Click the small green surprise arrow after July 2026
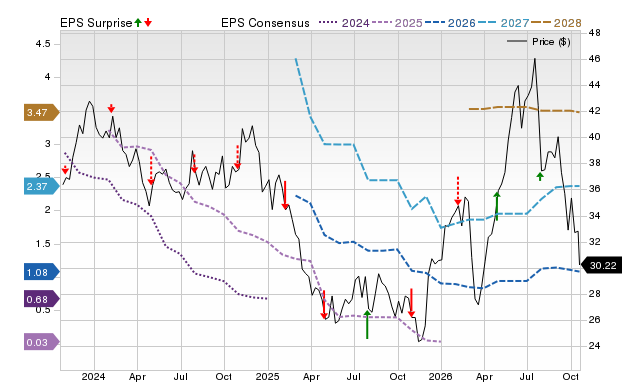 tap(540, 176)
